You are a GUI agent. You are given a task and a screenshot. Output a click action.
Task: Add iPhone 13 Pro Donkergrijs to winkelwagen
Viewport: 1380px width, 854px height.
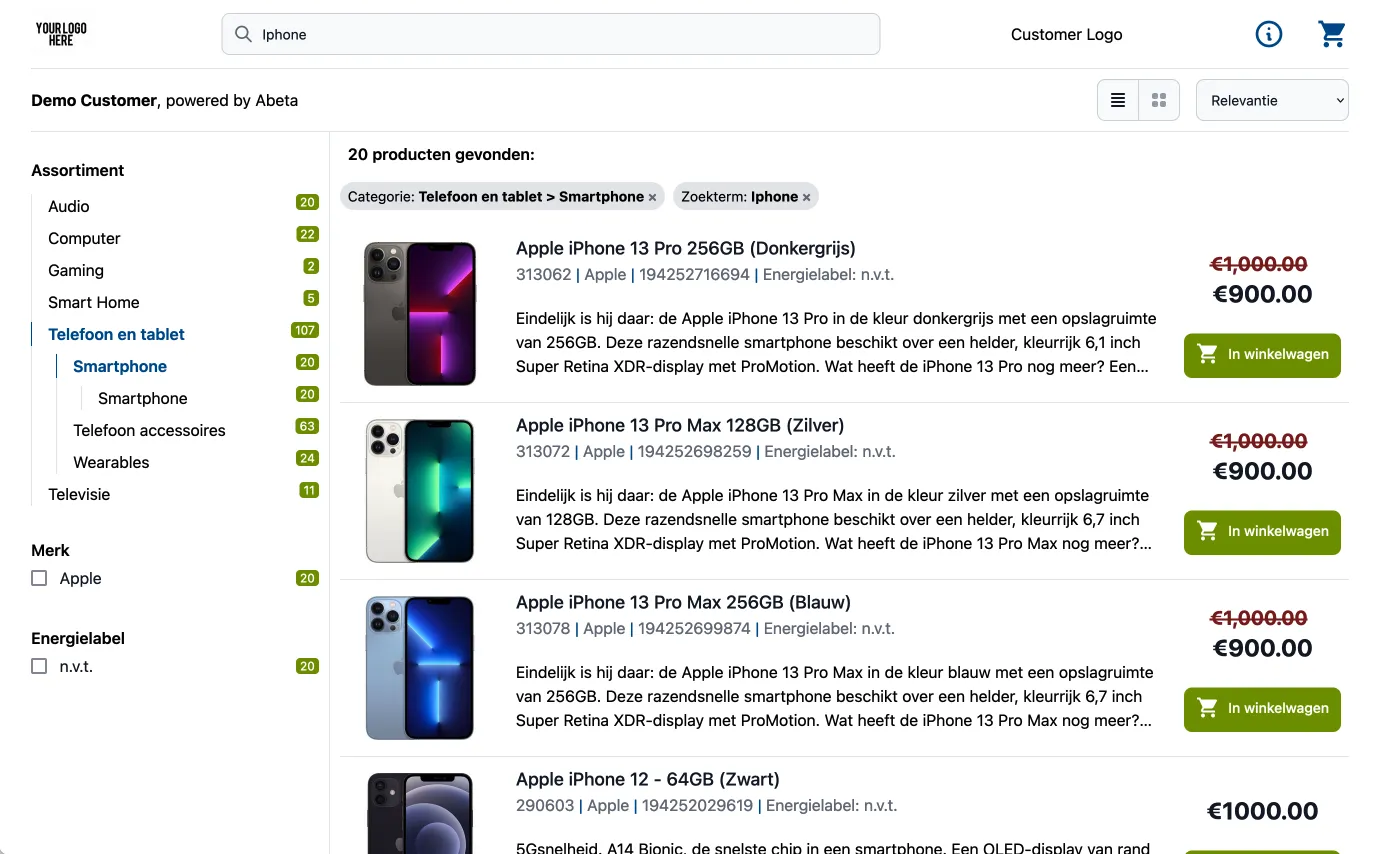[x=1262, y=355]
